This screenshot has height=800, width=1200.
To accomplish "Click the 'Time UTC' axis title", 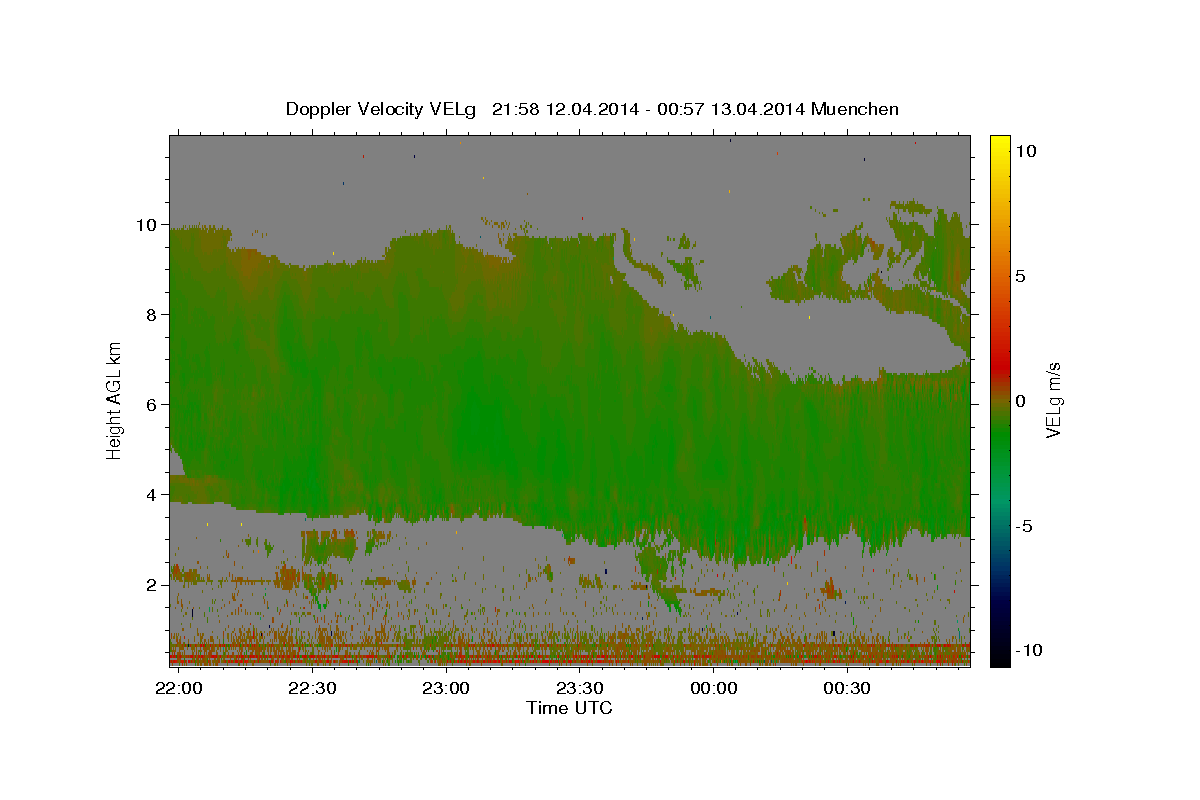I will 569,708.
